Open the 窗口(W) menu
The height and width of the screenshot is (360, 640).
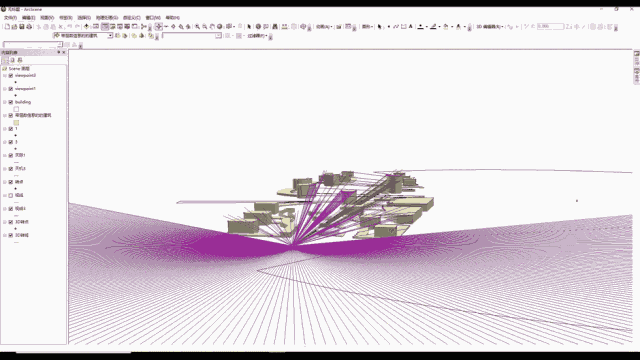click(153, 18)
